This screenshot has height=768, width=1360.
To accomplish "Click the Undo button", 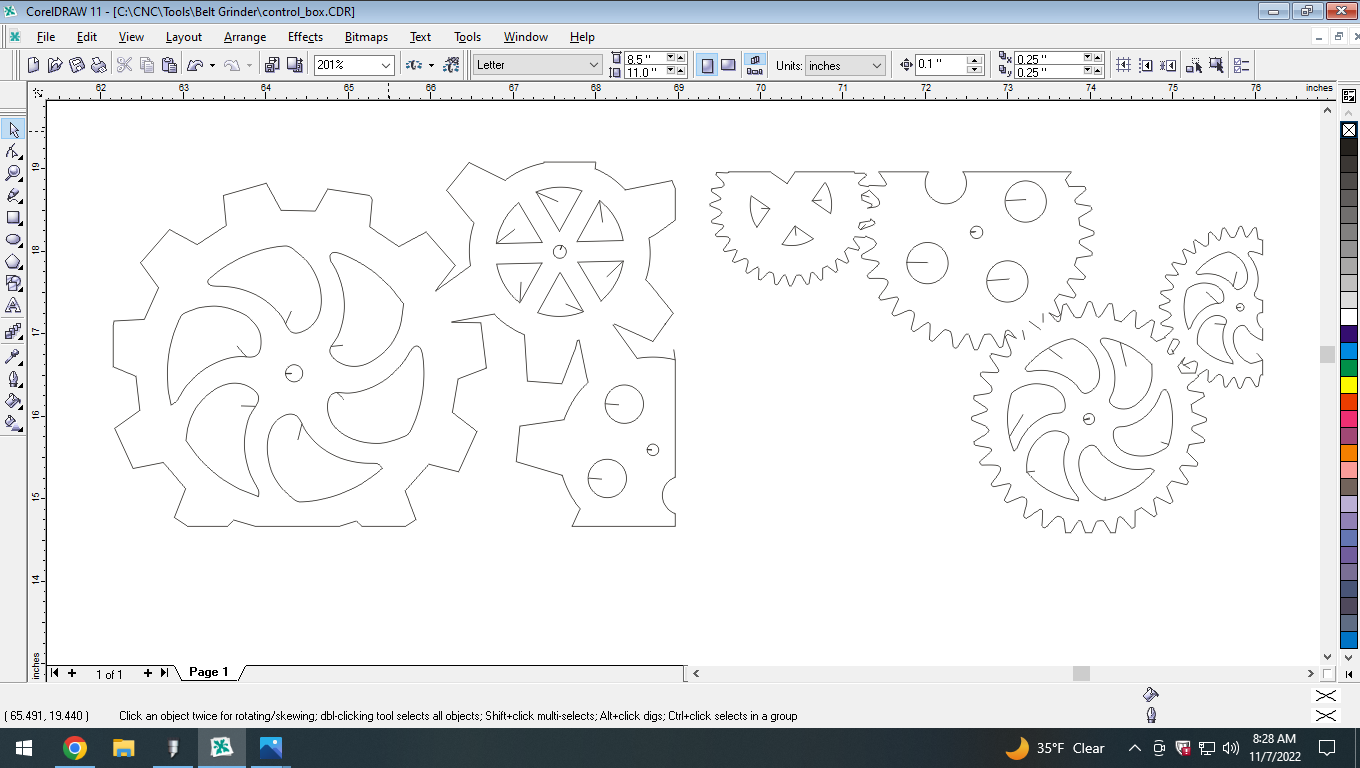I will [196, 64].
